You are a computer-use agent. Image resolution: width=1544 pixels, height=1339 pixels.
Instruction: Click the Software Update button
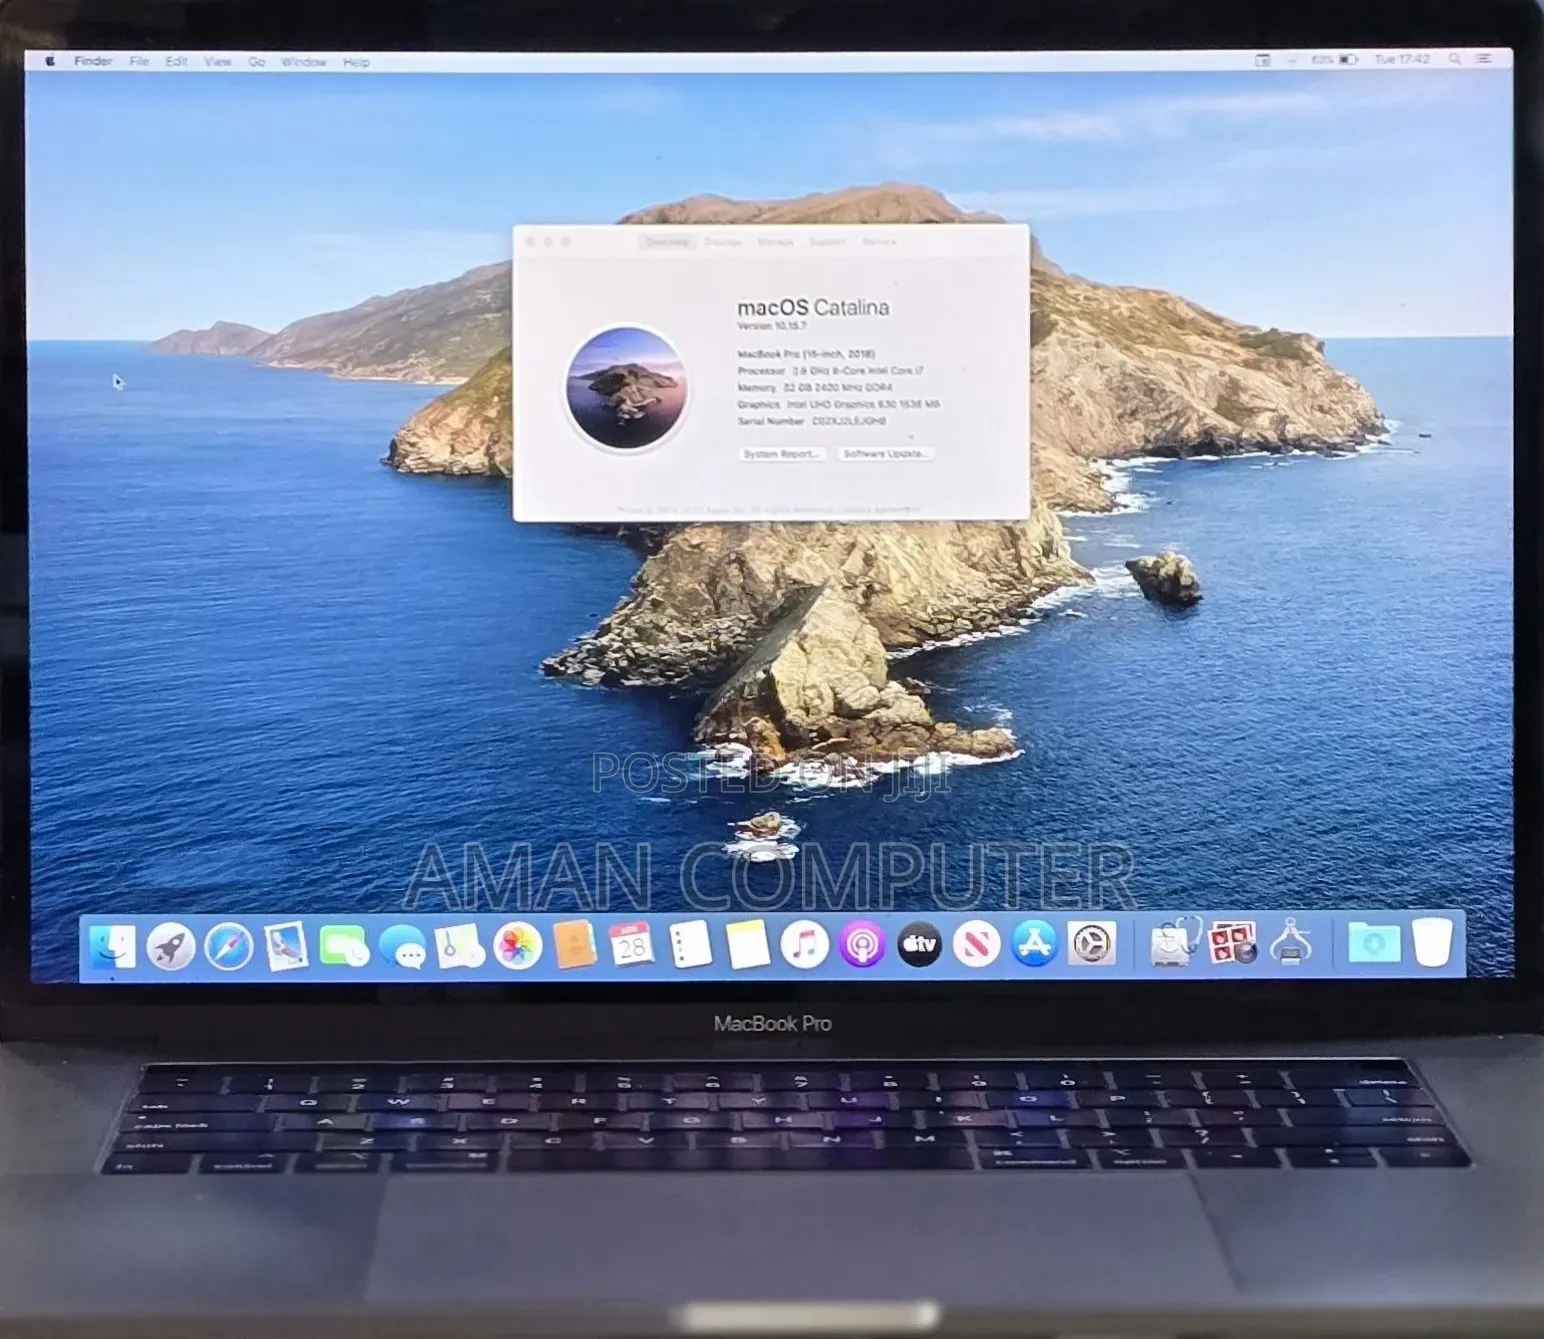[886, 454]
